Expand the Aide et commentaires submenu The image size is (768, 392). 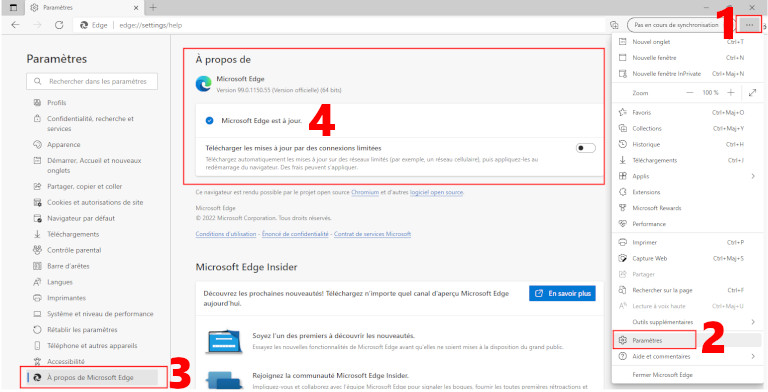pyautogui.click(x=686, y=357)
